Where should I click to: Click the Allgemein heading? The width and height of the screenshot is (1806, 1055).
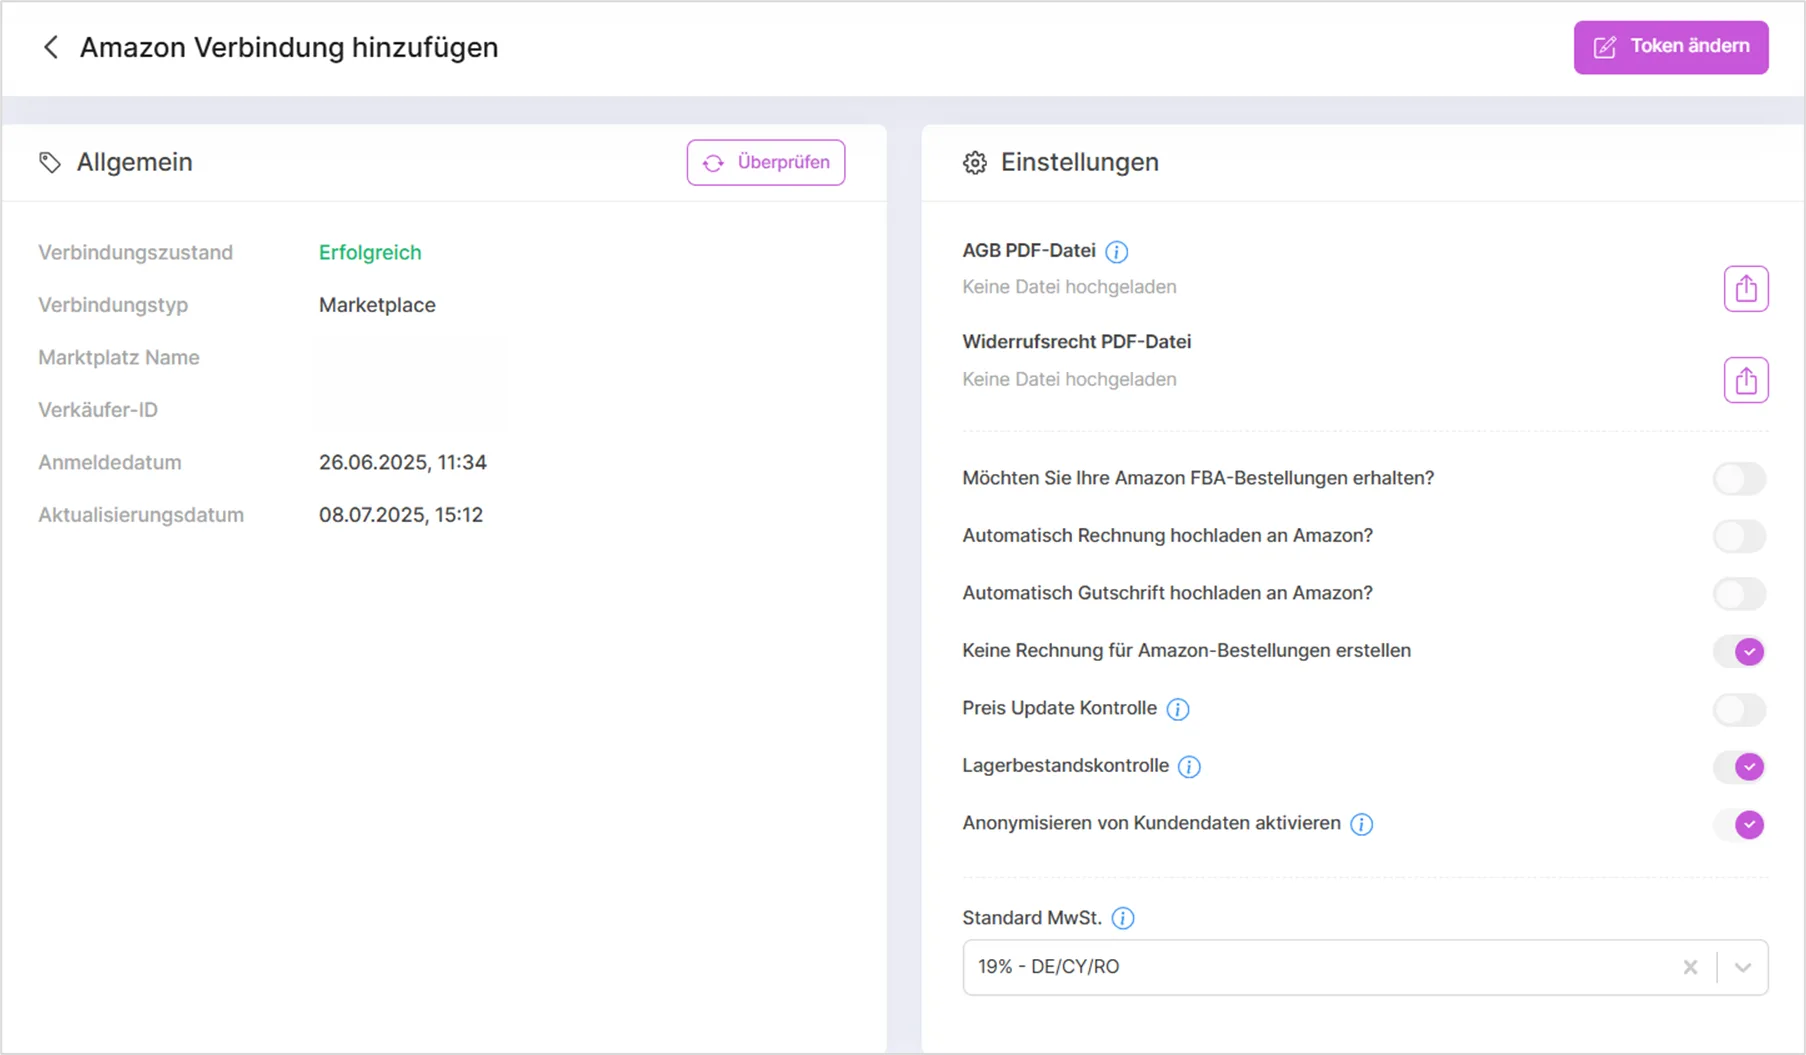(135, 162)
